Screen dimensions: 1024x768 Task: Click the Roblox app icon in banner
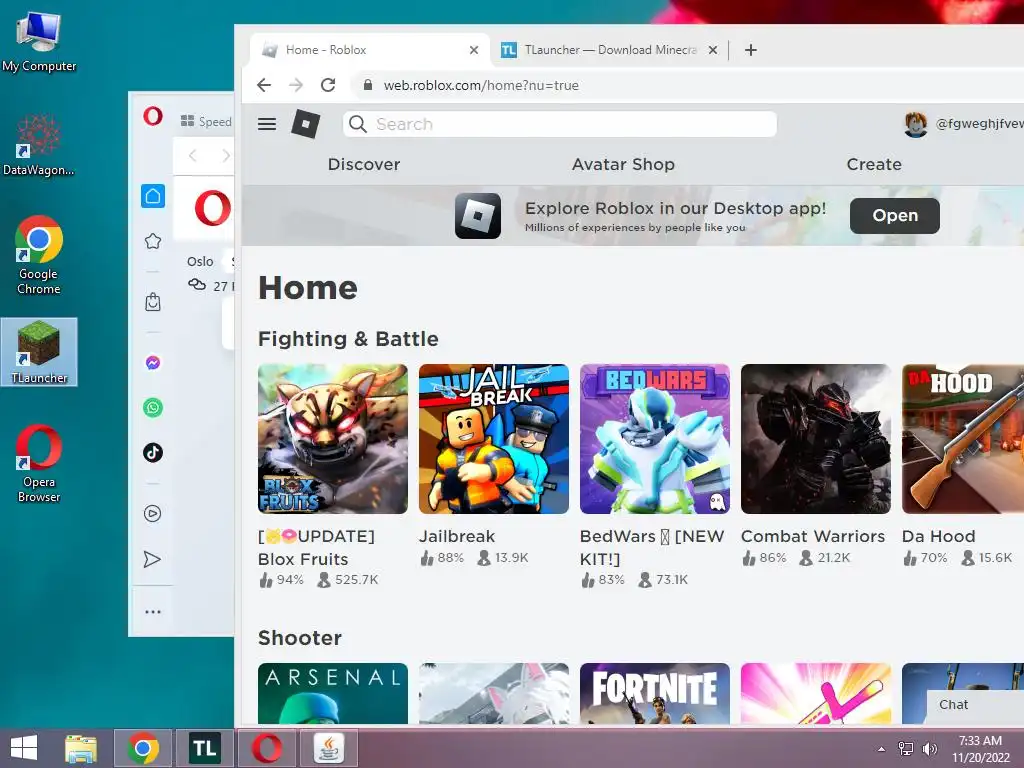[x=478, y=216]
